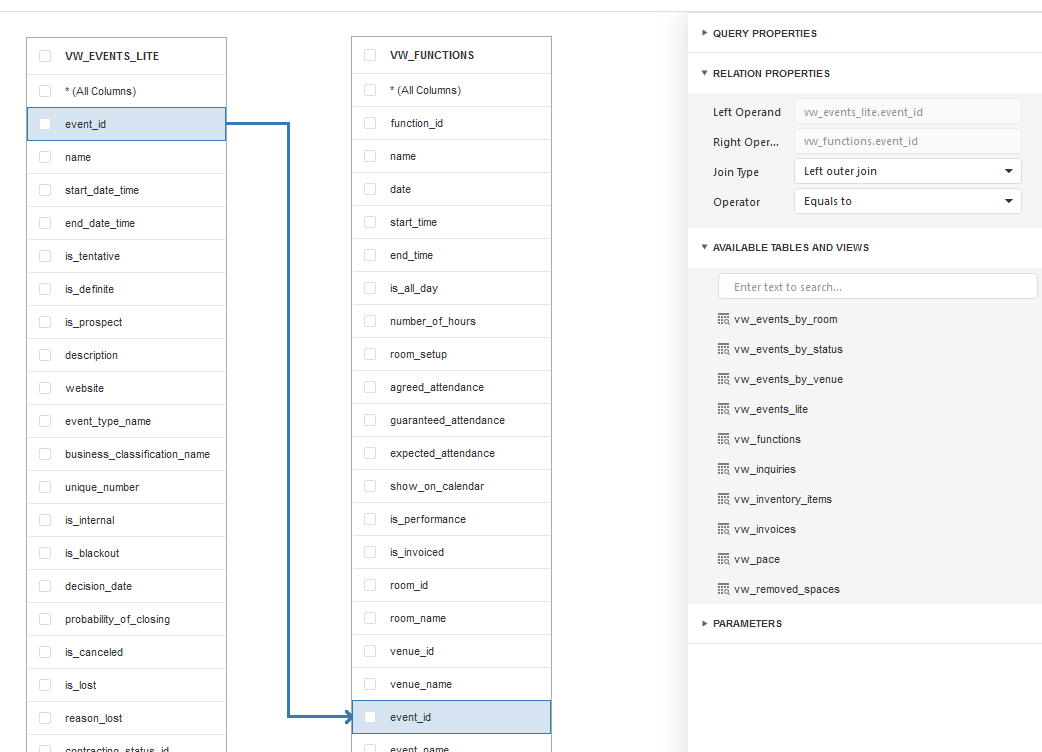Image resolution: width=1042 pixels, height=752 pixels.
Task: Select vw_events_by_venue in available views
Action: coord(788,379)
